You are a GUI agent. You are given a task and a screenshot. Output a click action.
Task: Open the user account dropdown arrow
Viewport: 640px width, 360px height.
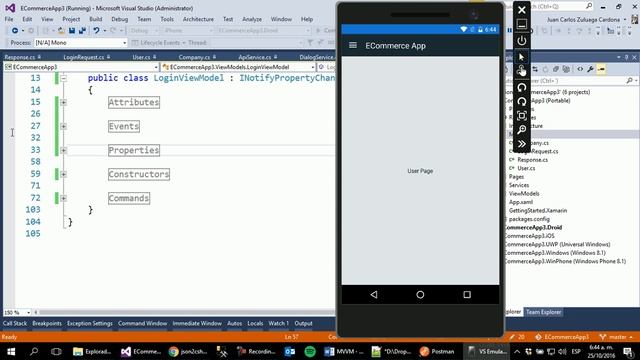625,20
